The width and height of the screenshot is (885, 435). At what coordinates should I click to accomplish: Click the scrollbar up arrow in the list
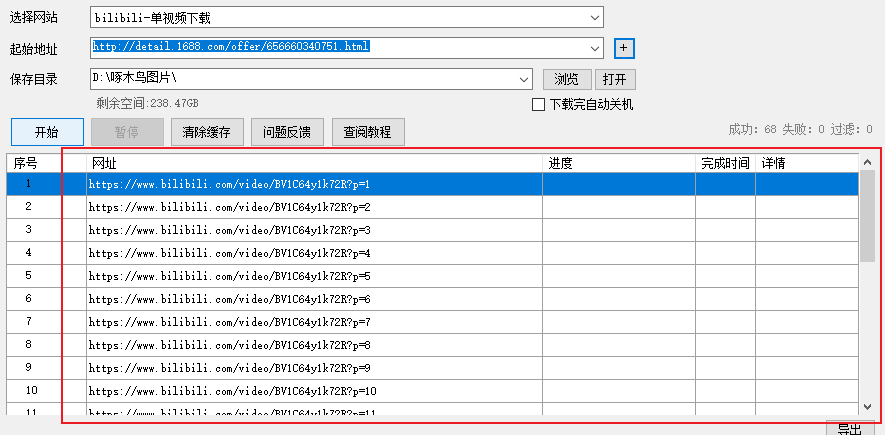click(868, 162)
